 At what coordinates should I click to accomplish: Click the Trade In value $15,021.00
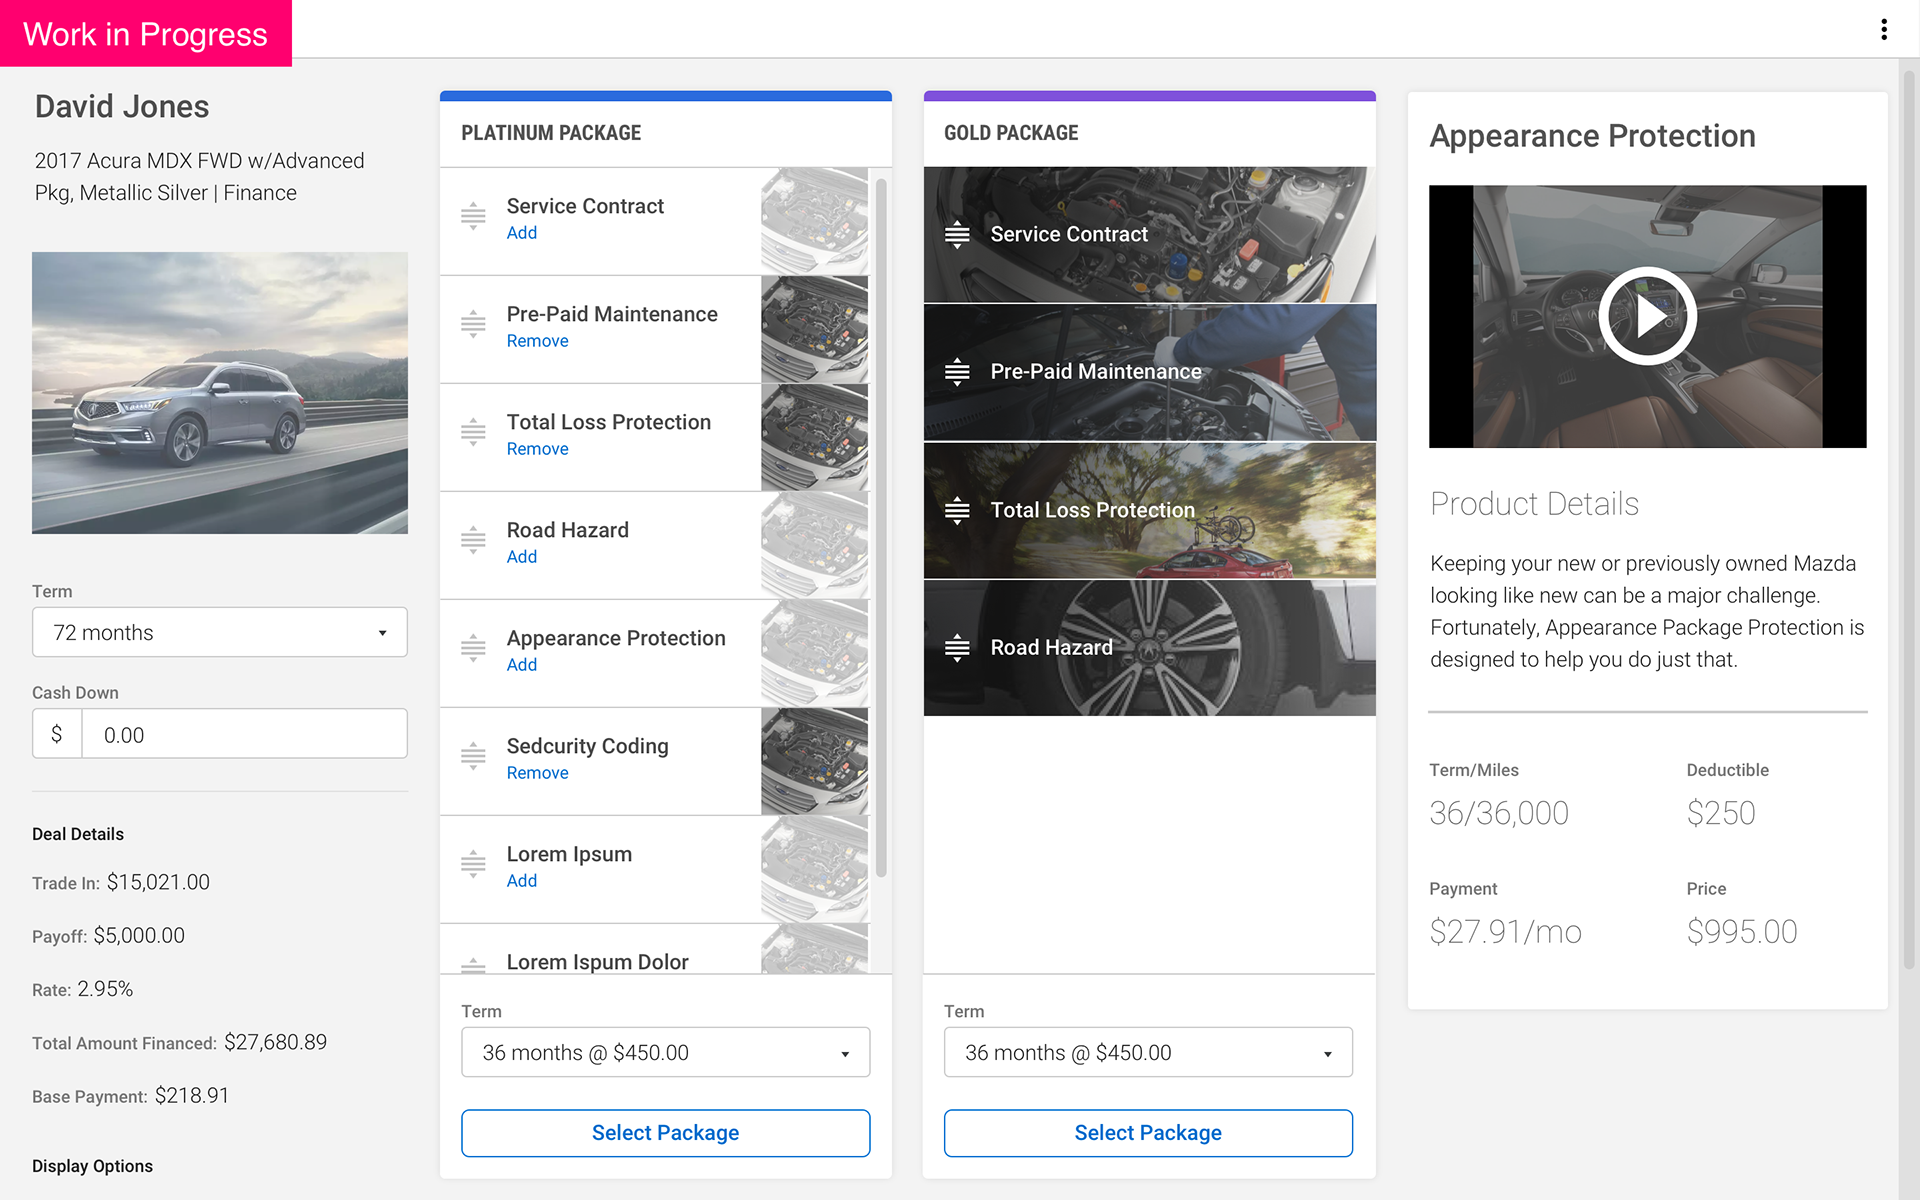point(158,882)
